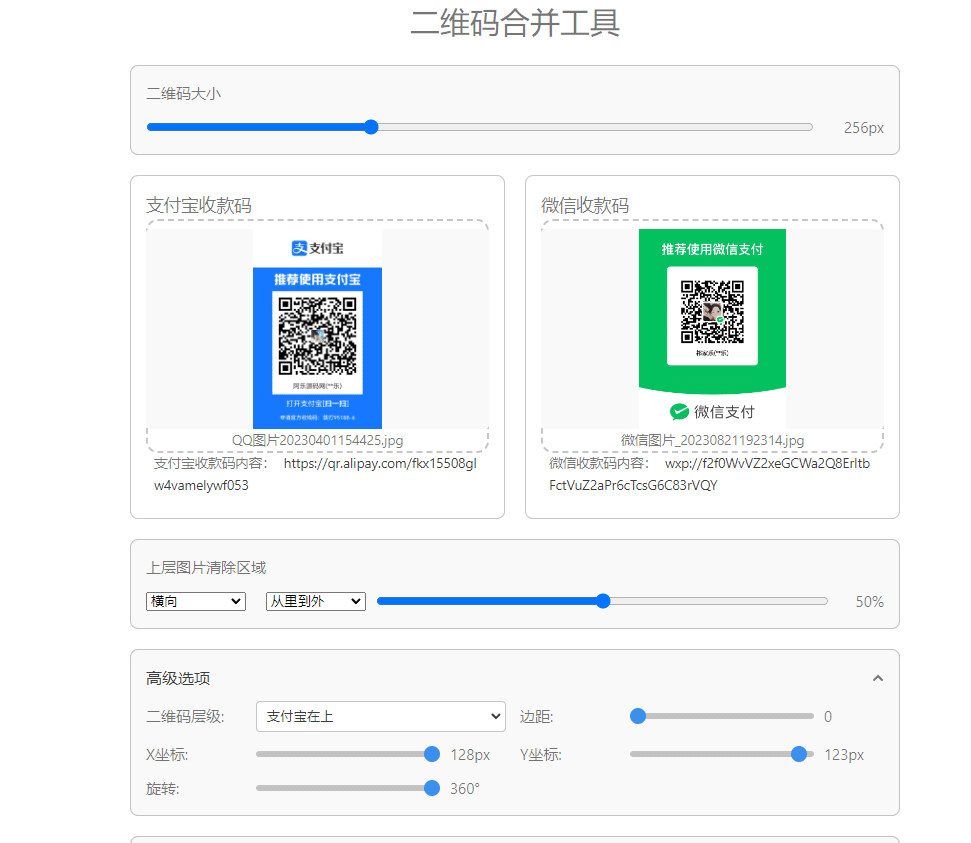Click the Y坐标 slider handle
This screenshot has height=843, width=971.
pyautogui.click(x=799, y=754)
